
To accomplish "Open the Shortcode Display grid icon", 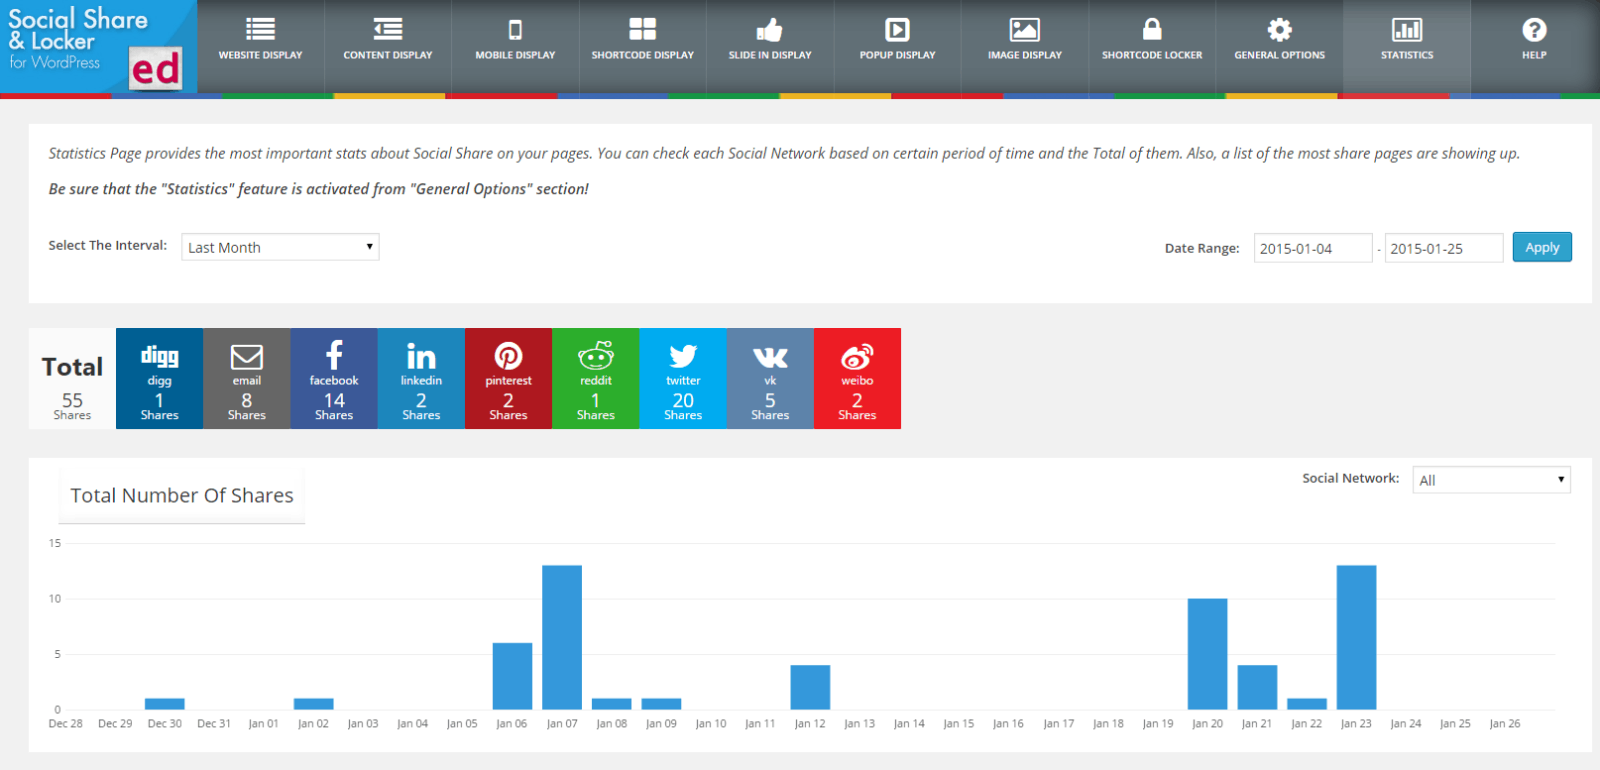I will [642, 30].
